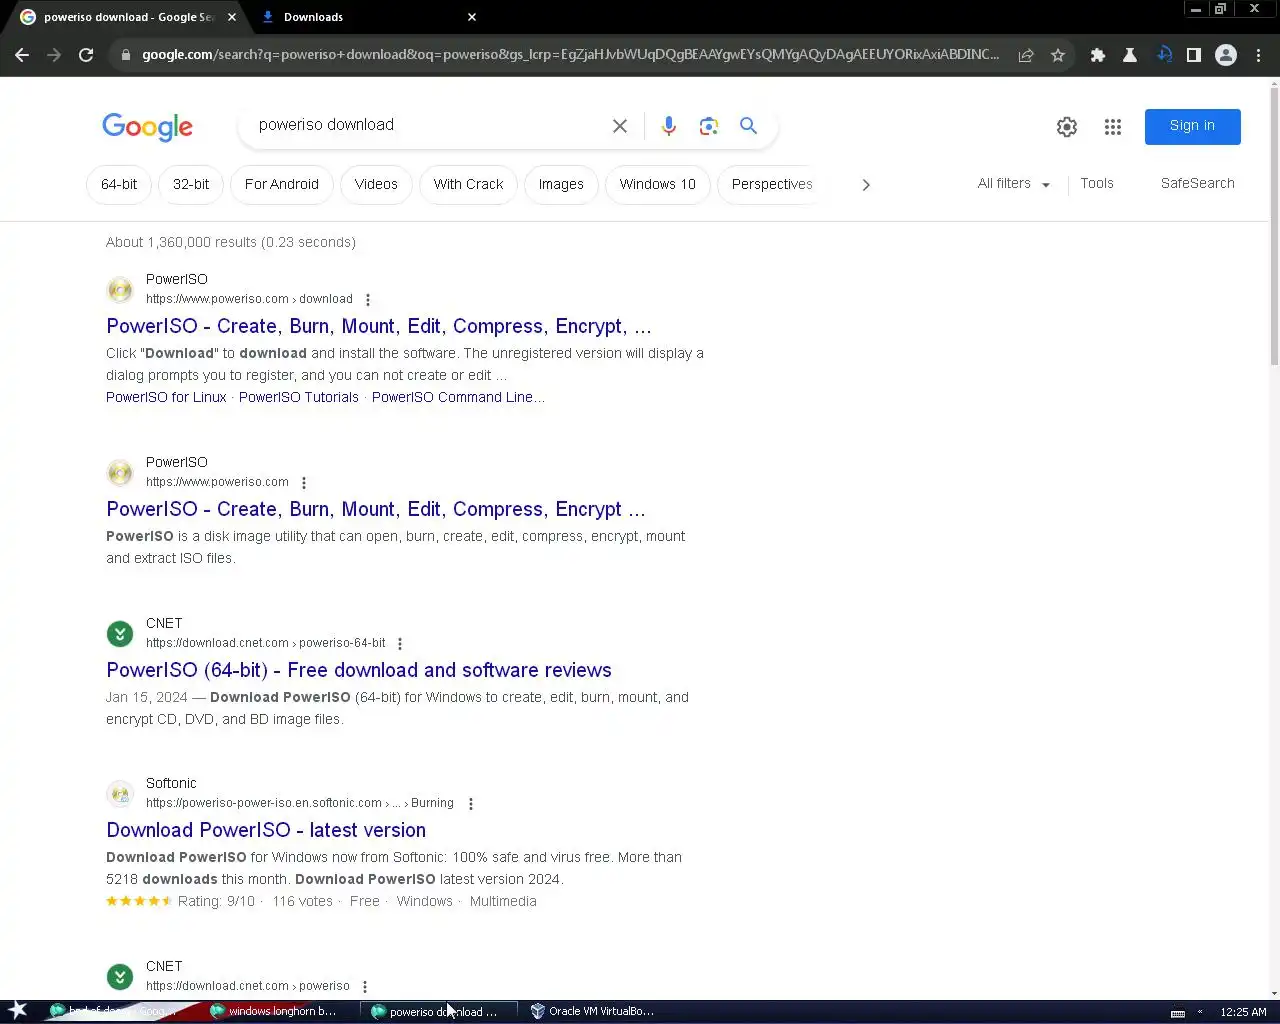Screen dimensions: 1280x1024
Task: Apply the With Crack filter chip
Action: (x=468, y=185)
